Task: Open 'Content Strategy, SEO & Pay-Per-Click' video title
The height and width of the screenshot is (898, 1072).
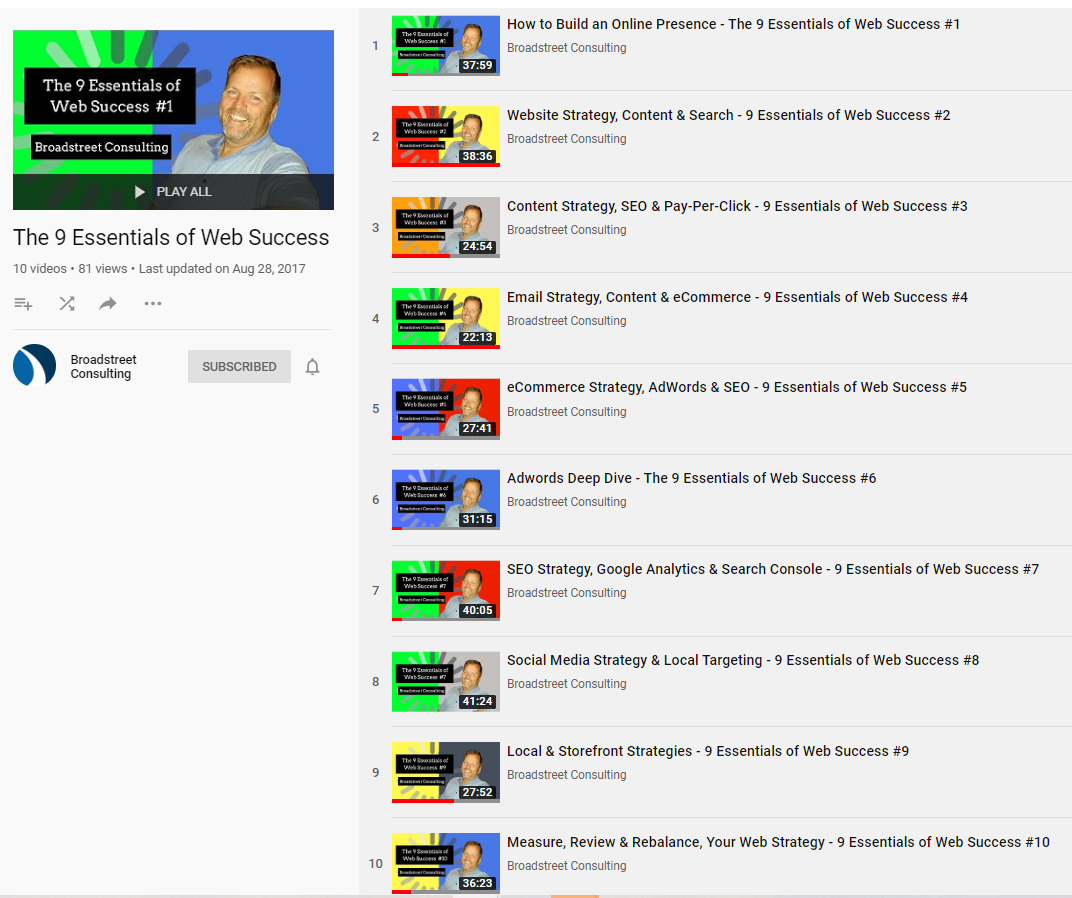Action: click(737, 207)
